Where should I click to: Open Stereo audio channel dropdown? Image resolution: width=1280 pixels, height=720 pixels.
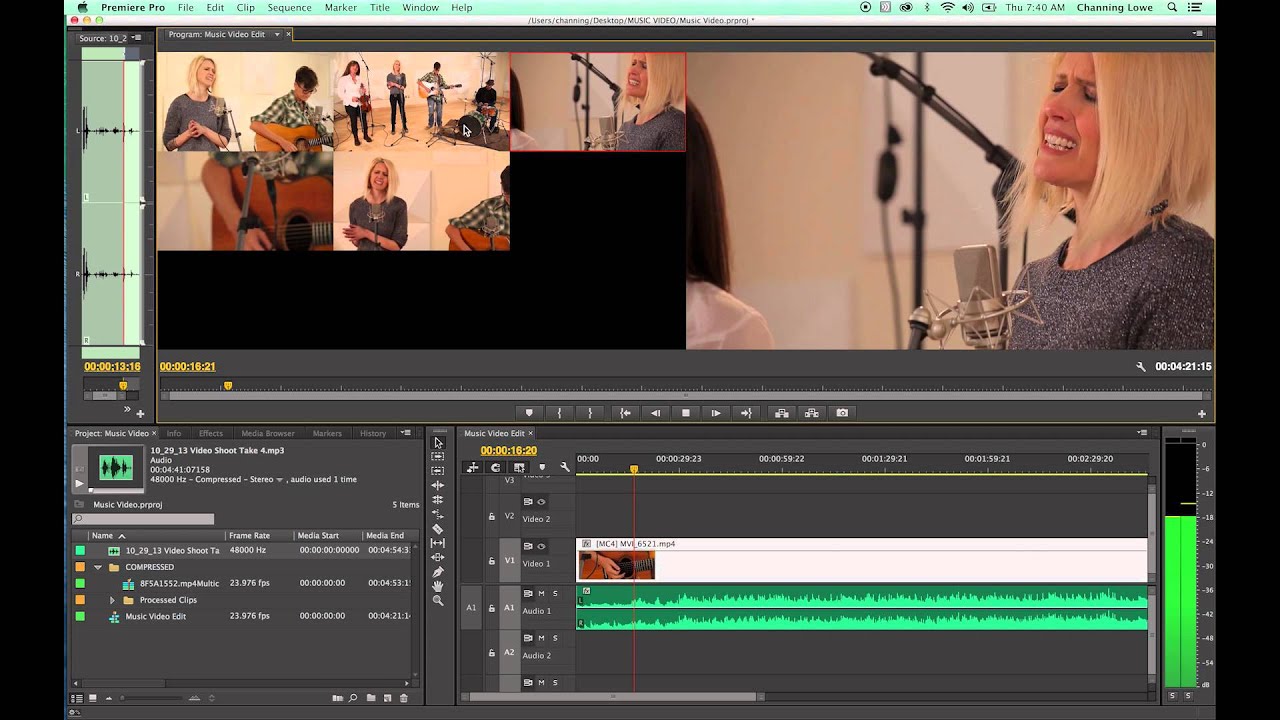point(279,480)
